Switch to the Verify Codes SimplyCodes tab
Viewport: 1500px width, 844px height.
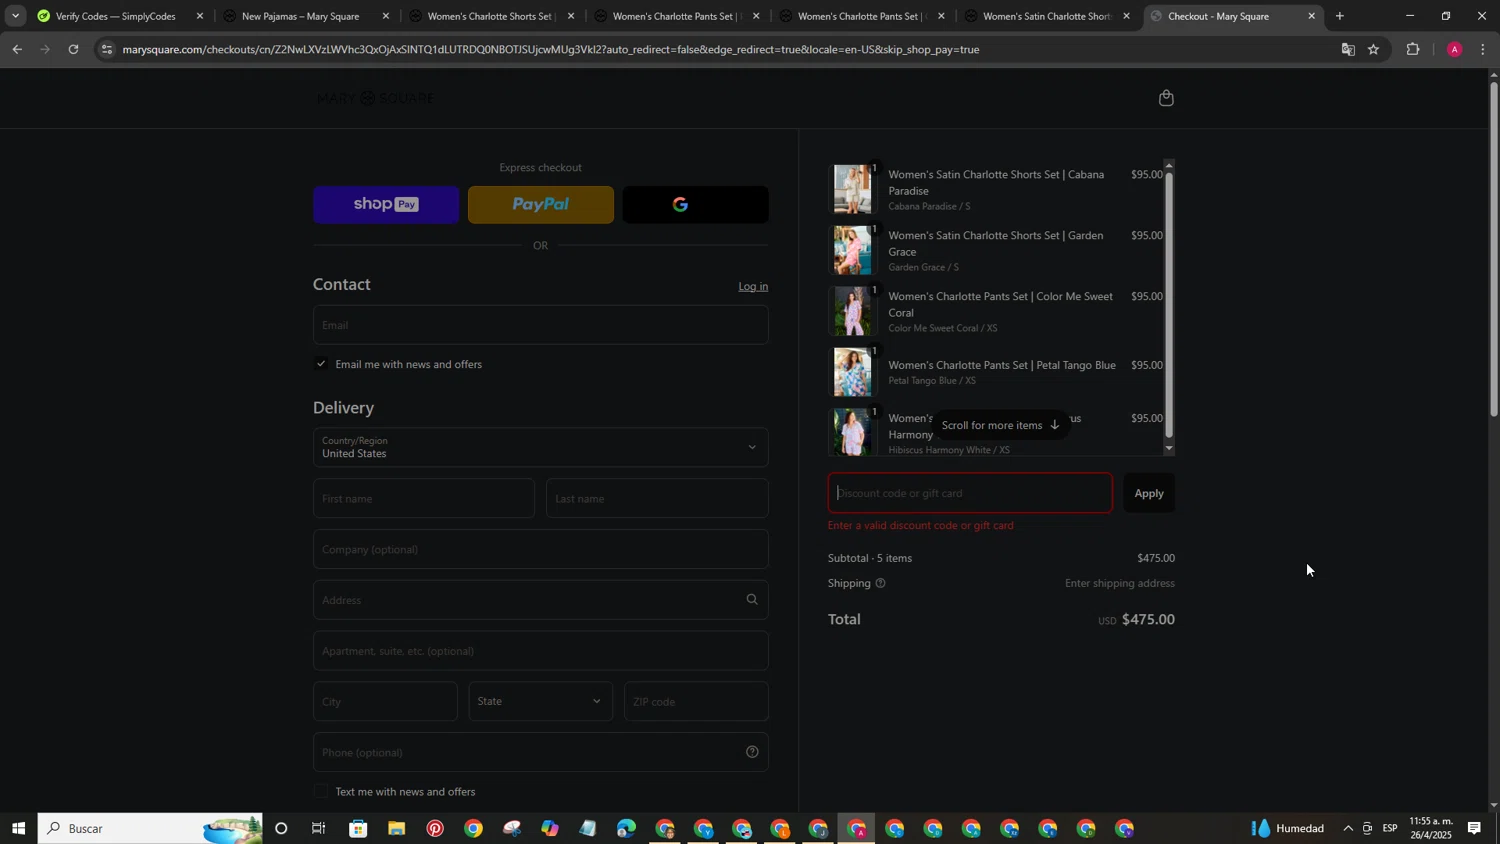click(x=115, y=16)
